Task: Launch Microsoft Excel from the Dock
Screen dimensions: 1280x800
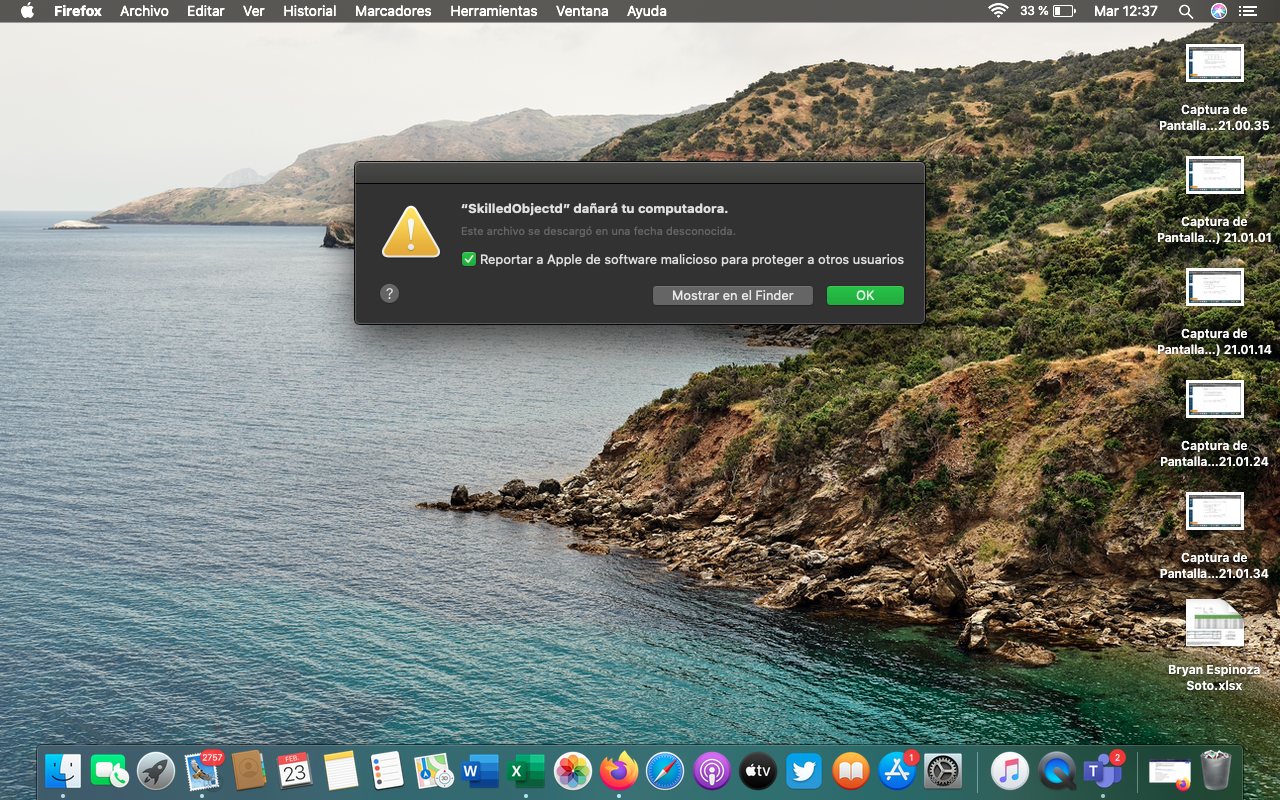Action: coord(526,771)
